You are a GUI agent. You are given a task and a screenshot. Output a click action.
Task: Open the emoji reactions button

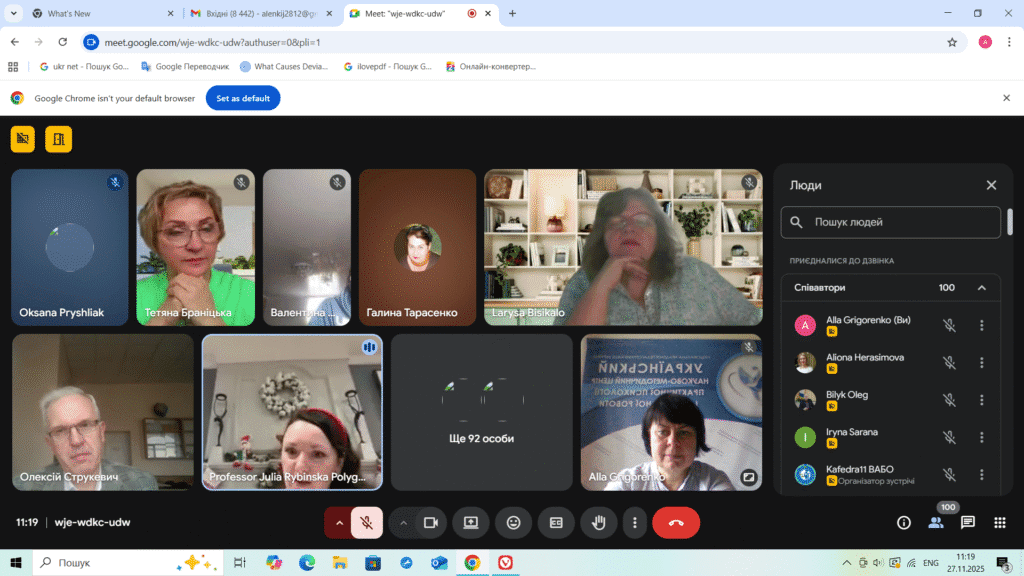click(x=513, y=522)
